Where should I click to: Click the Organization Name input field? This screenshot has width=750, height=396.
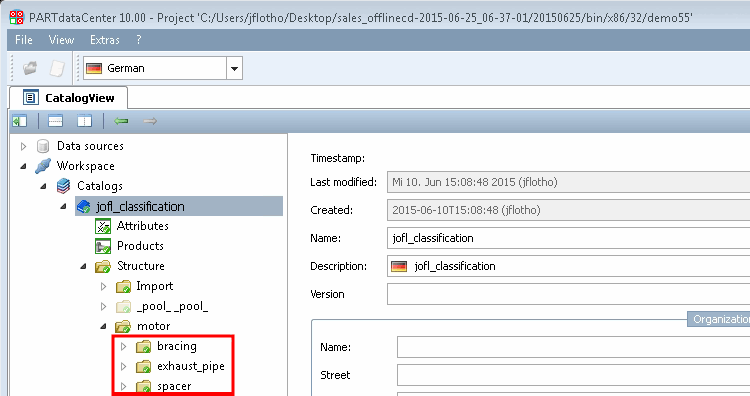tap(574, 347)
